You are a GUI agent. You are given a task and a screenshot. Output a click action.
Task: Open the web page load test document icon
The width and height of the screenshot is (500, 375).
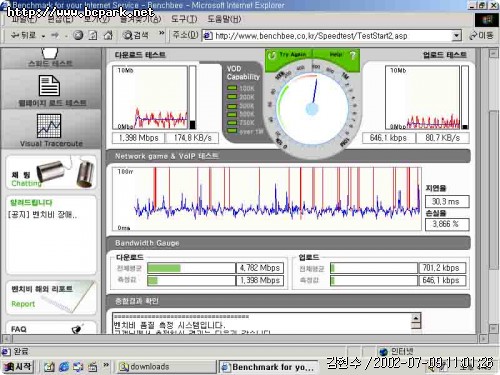(49, 85)
